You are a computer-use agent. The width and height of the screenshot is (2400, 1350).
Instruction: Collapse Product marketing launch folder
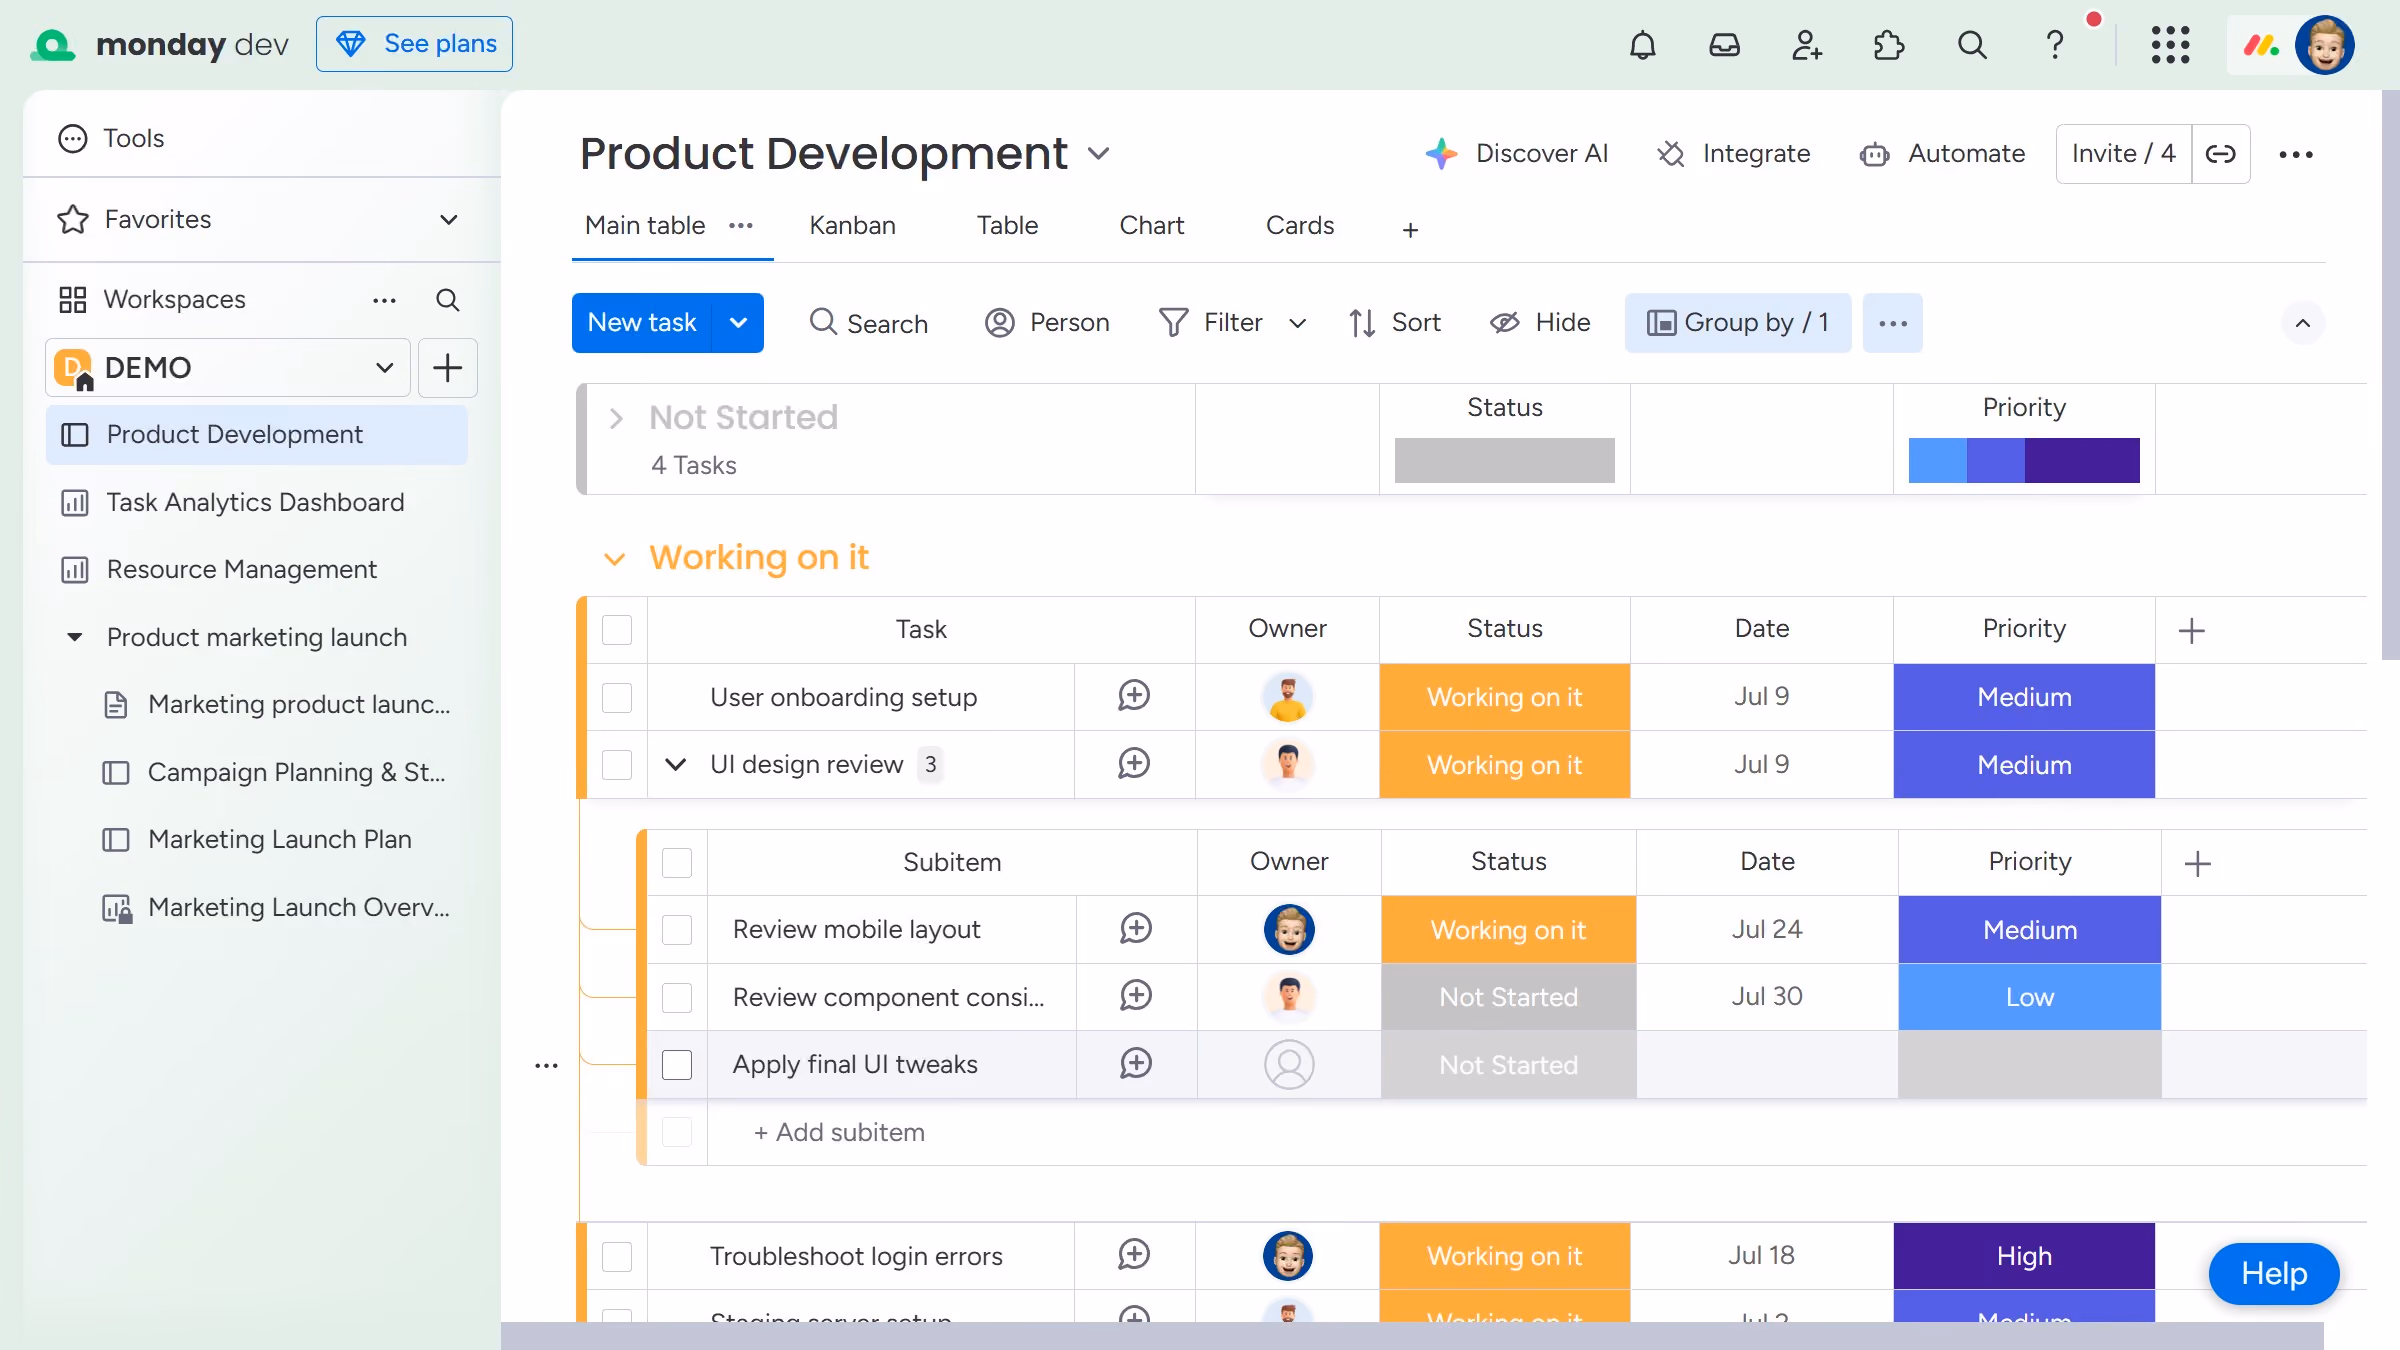click(x=75, y=637)
